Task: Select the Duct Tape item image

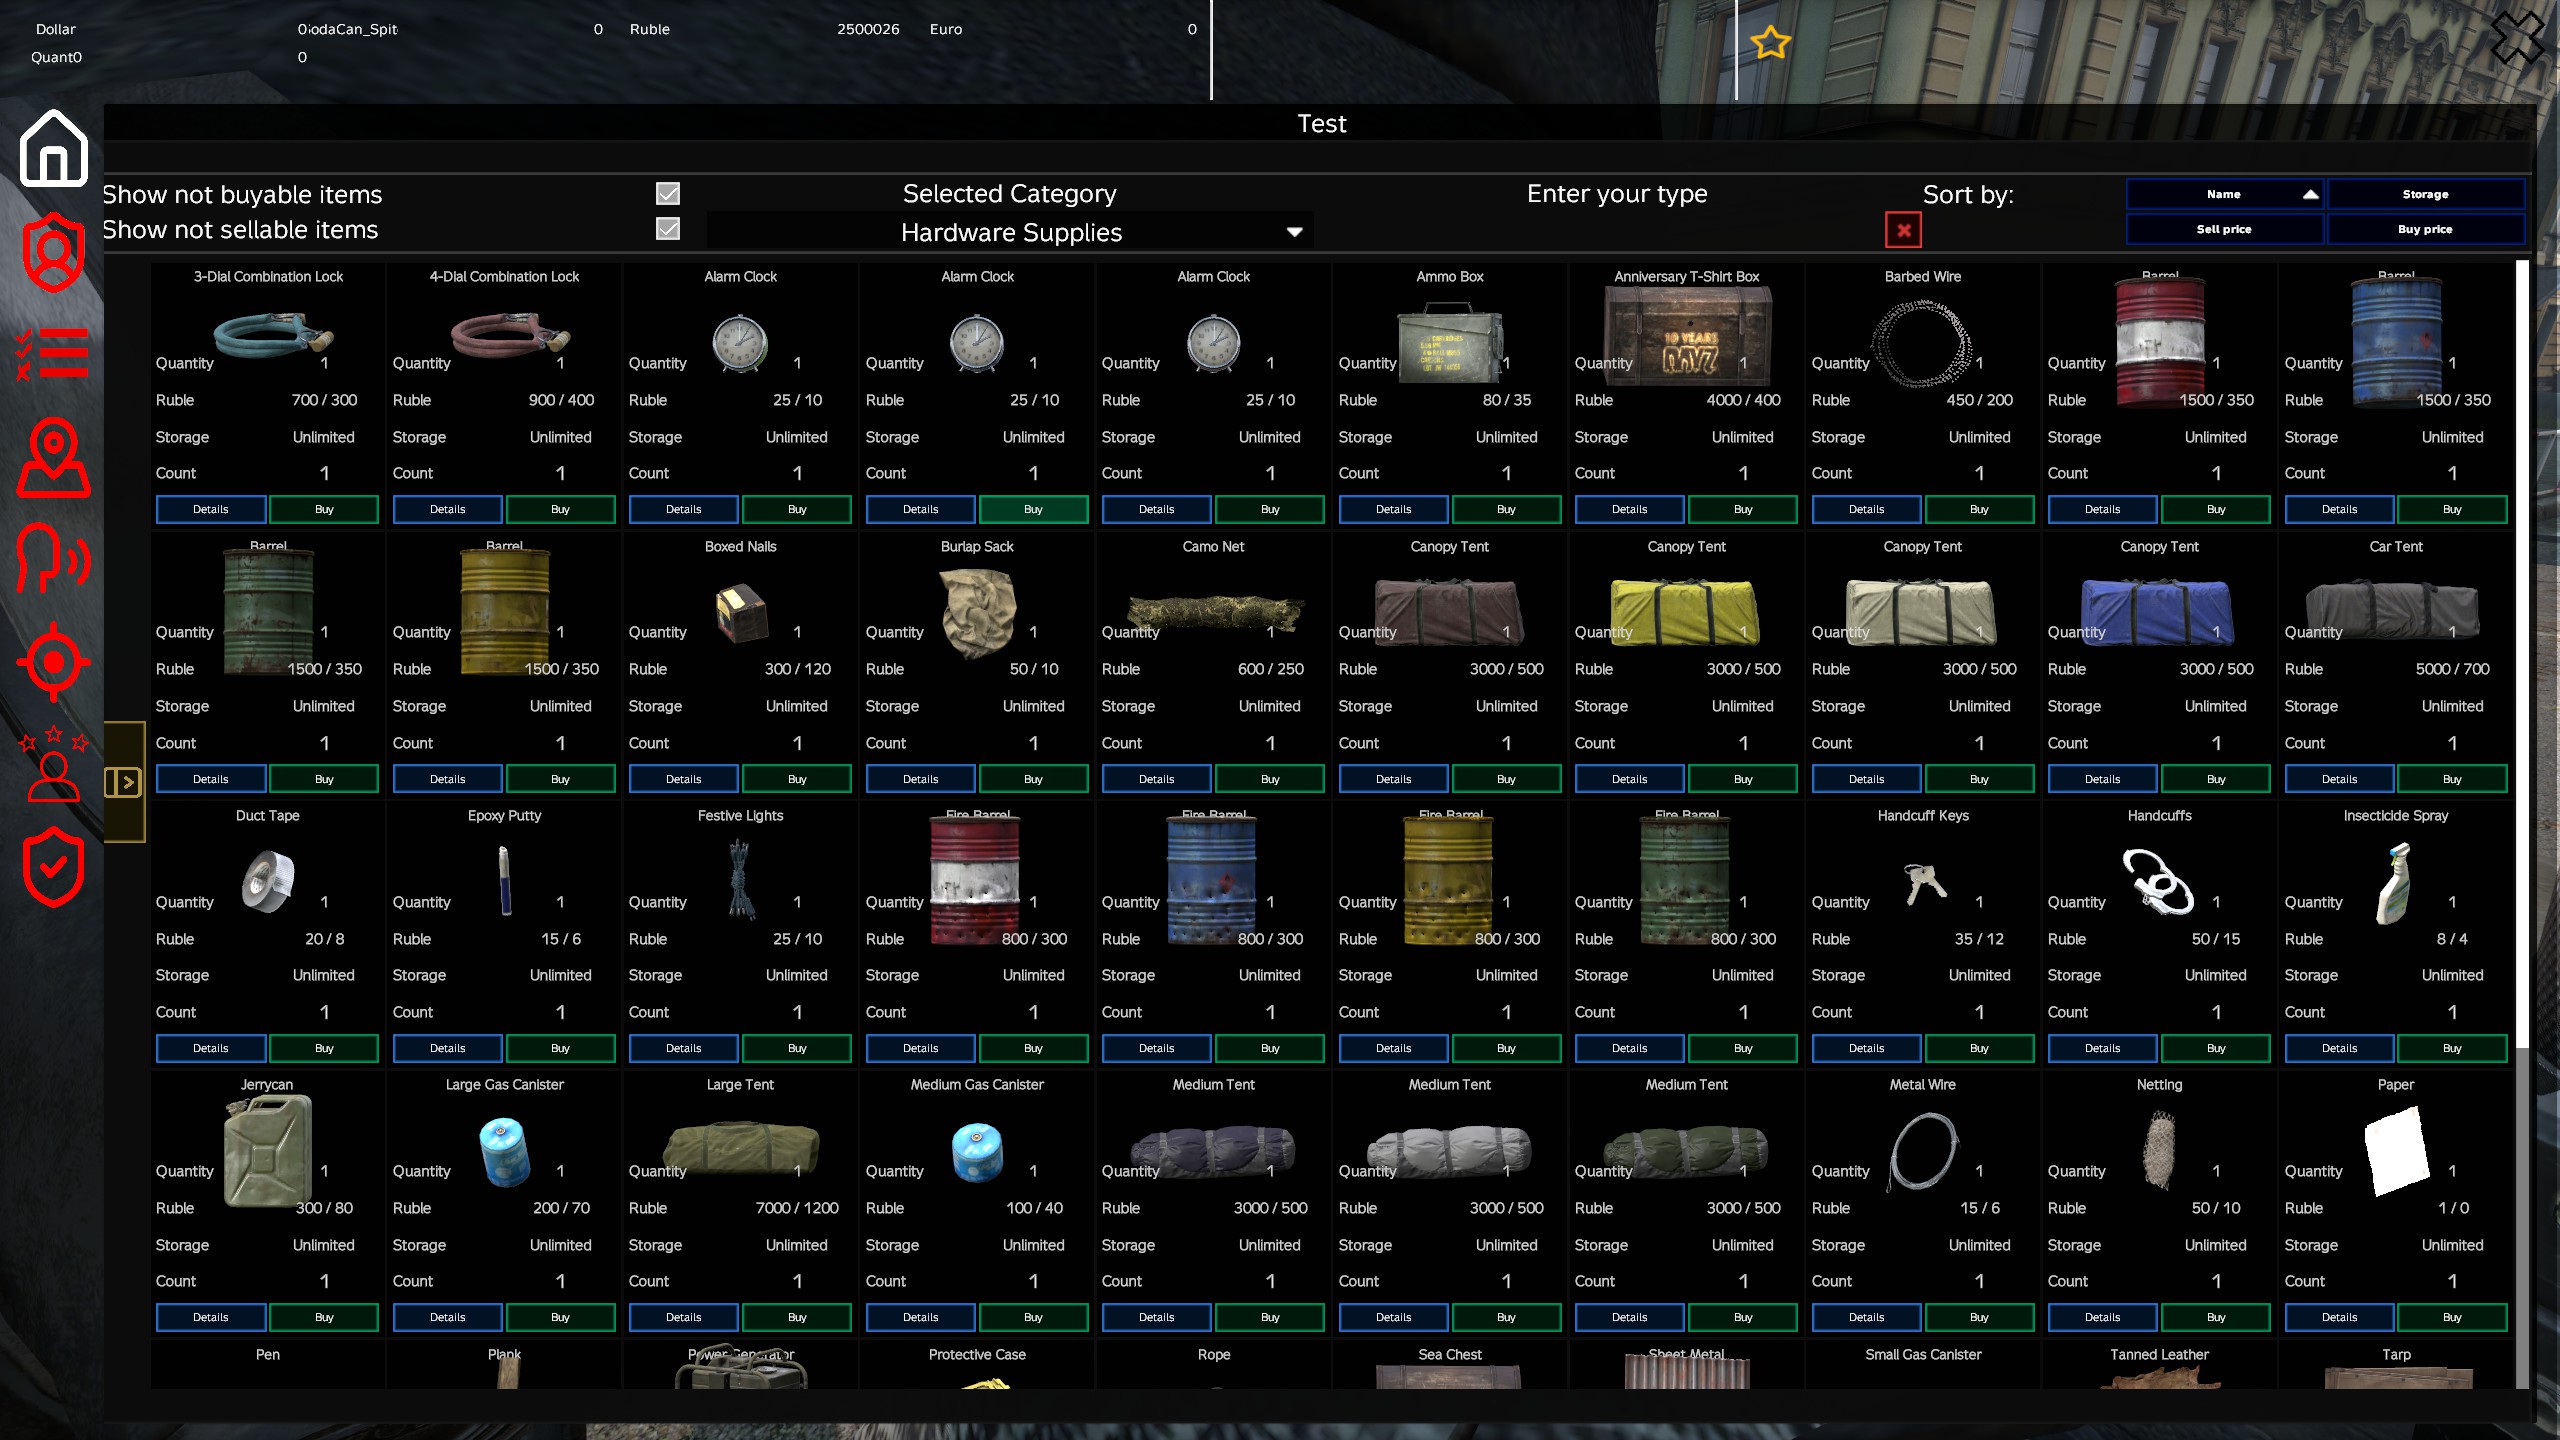Action: click(268, 882)
